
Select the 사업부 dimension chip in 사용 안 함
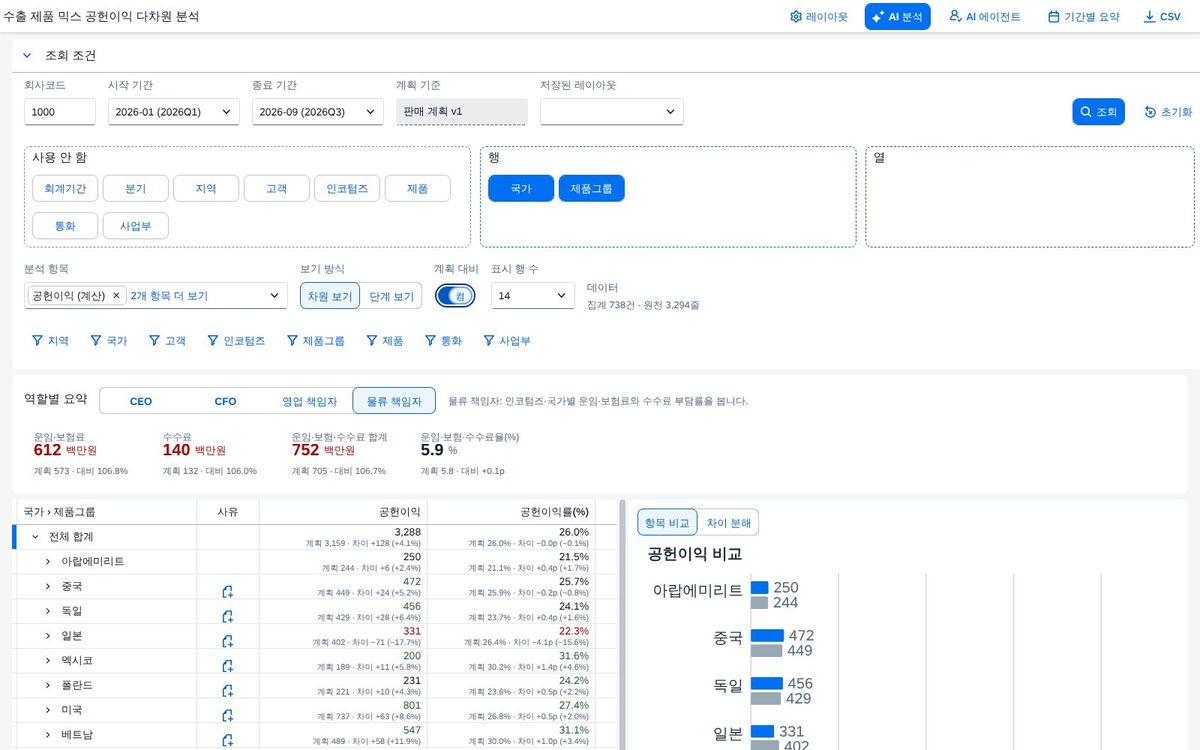[136, 226]
